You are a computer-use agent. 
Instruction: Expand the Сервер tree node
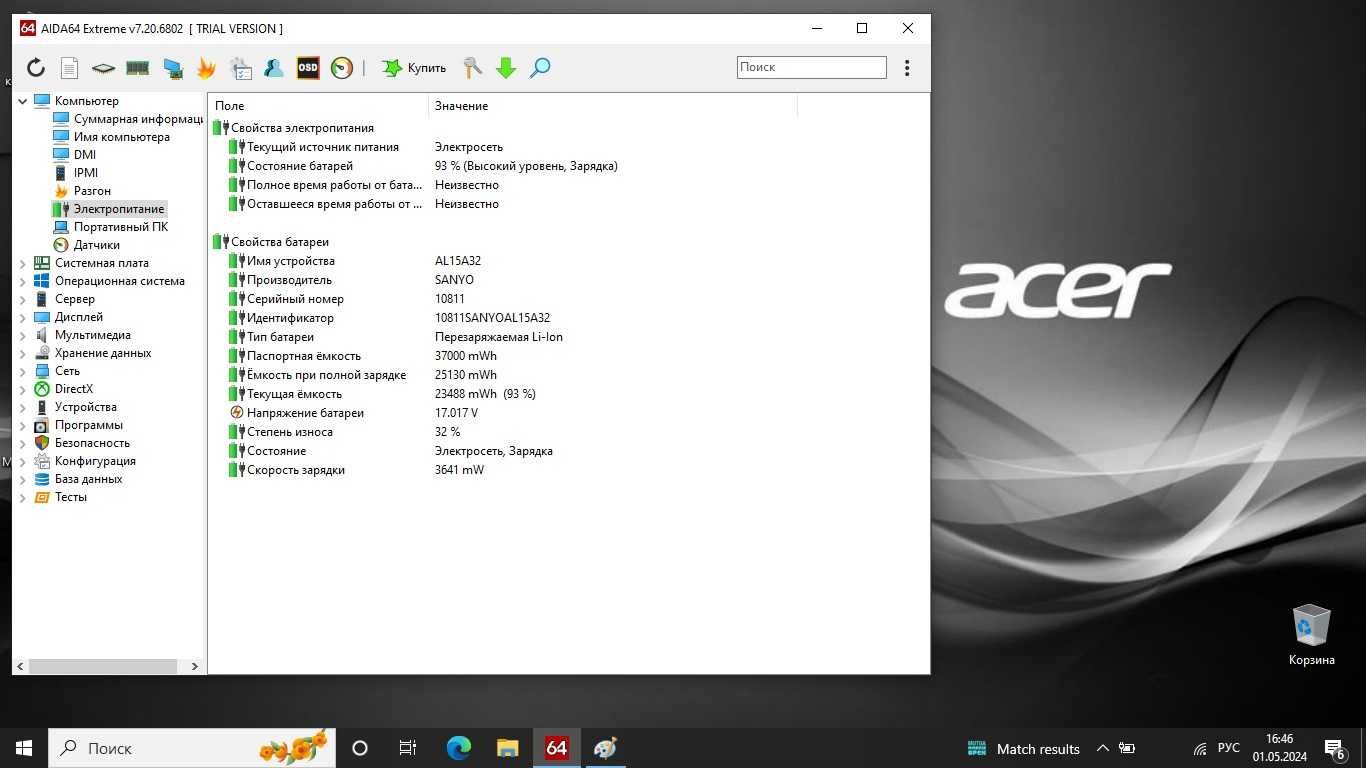click(x=23, y=299)
